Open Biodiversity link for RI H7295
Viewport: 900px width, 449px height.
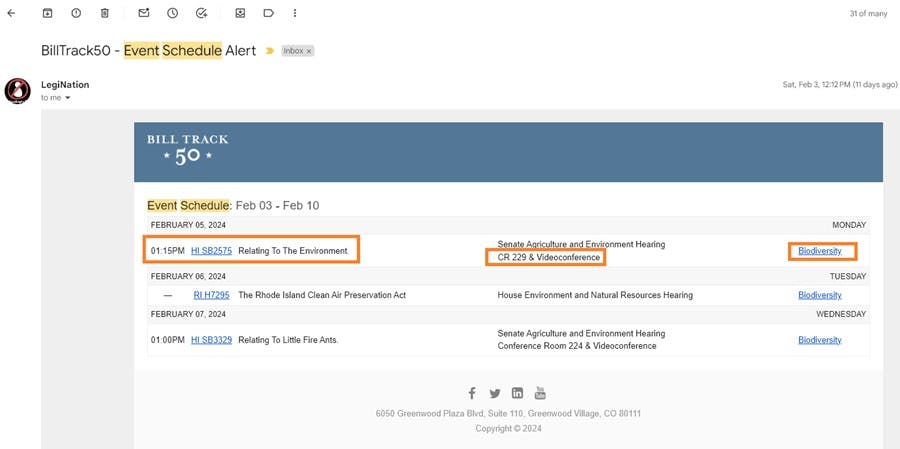[820, 295]
